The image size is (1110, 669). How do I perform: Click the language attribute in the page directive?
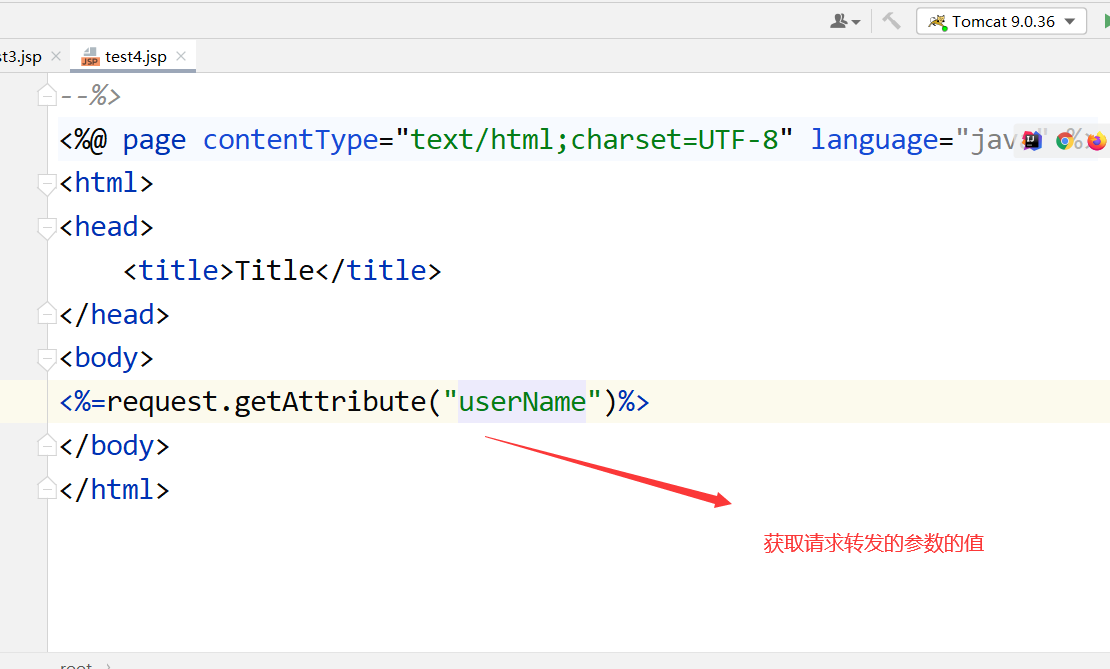pyautogui.click(x=874, y=140)
